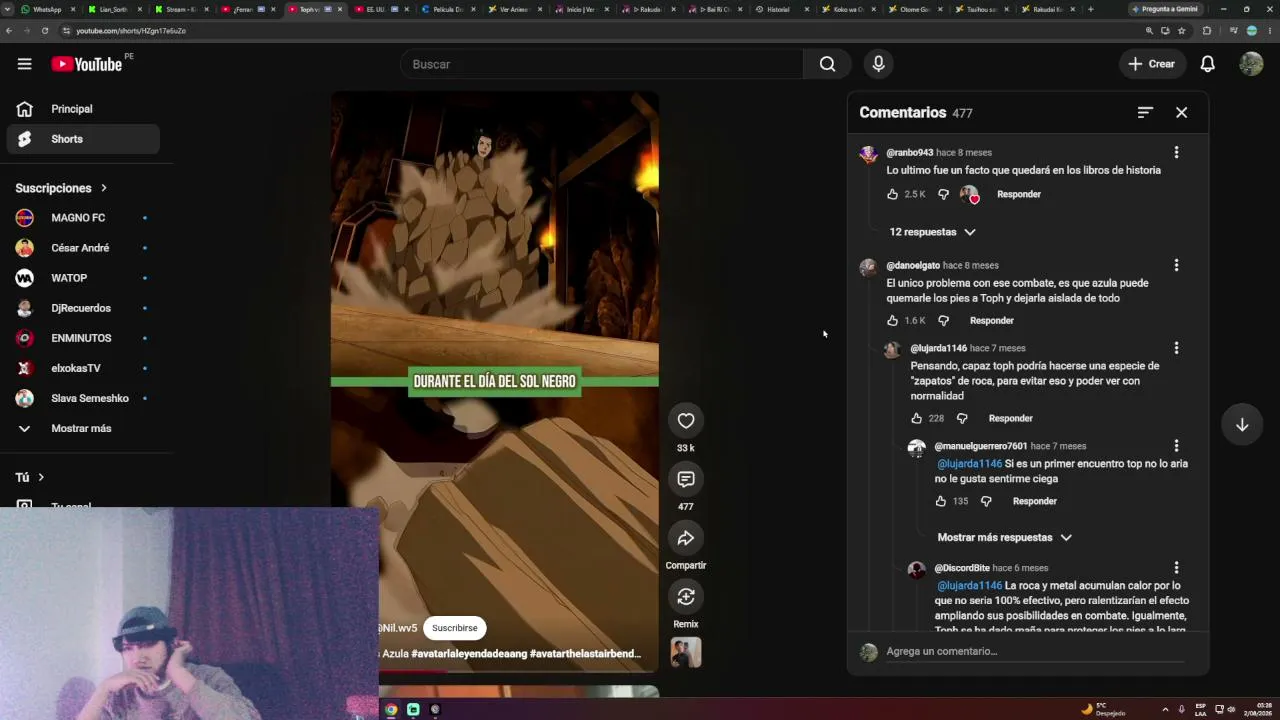Open the weather widget in the taskbar
1280x720 pixels.
(x=1105, y=710)
